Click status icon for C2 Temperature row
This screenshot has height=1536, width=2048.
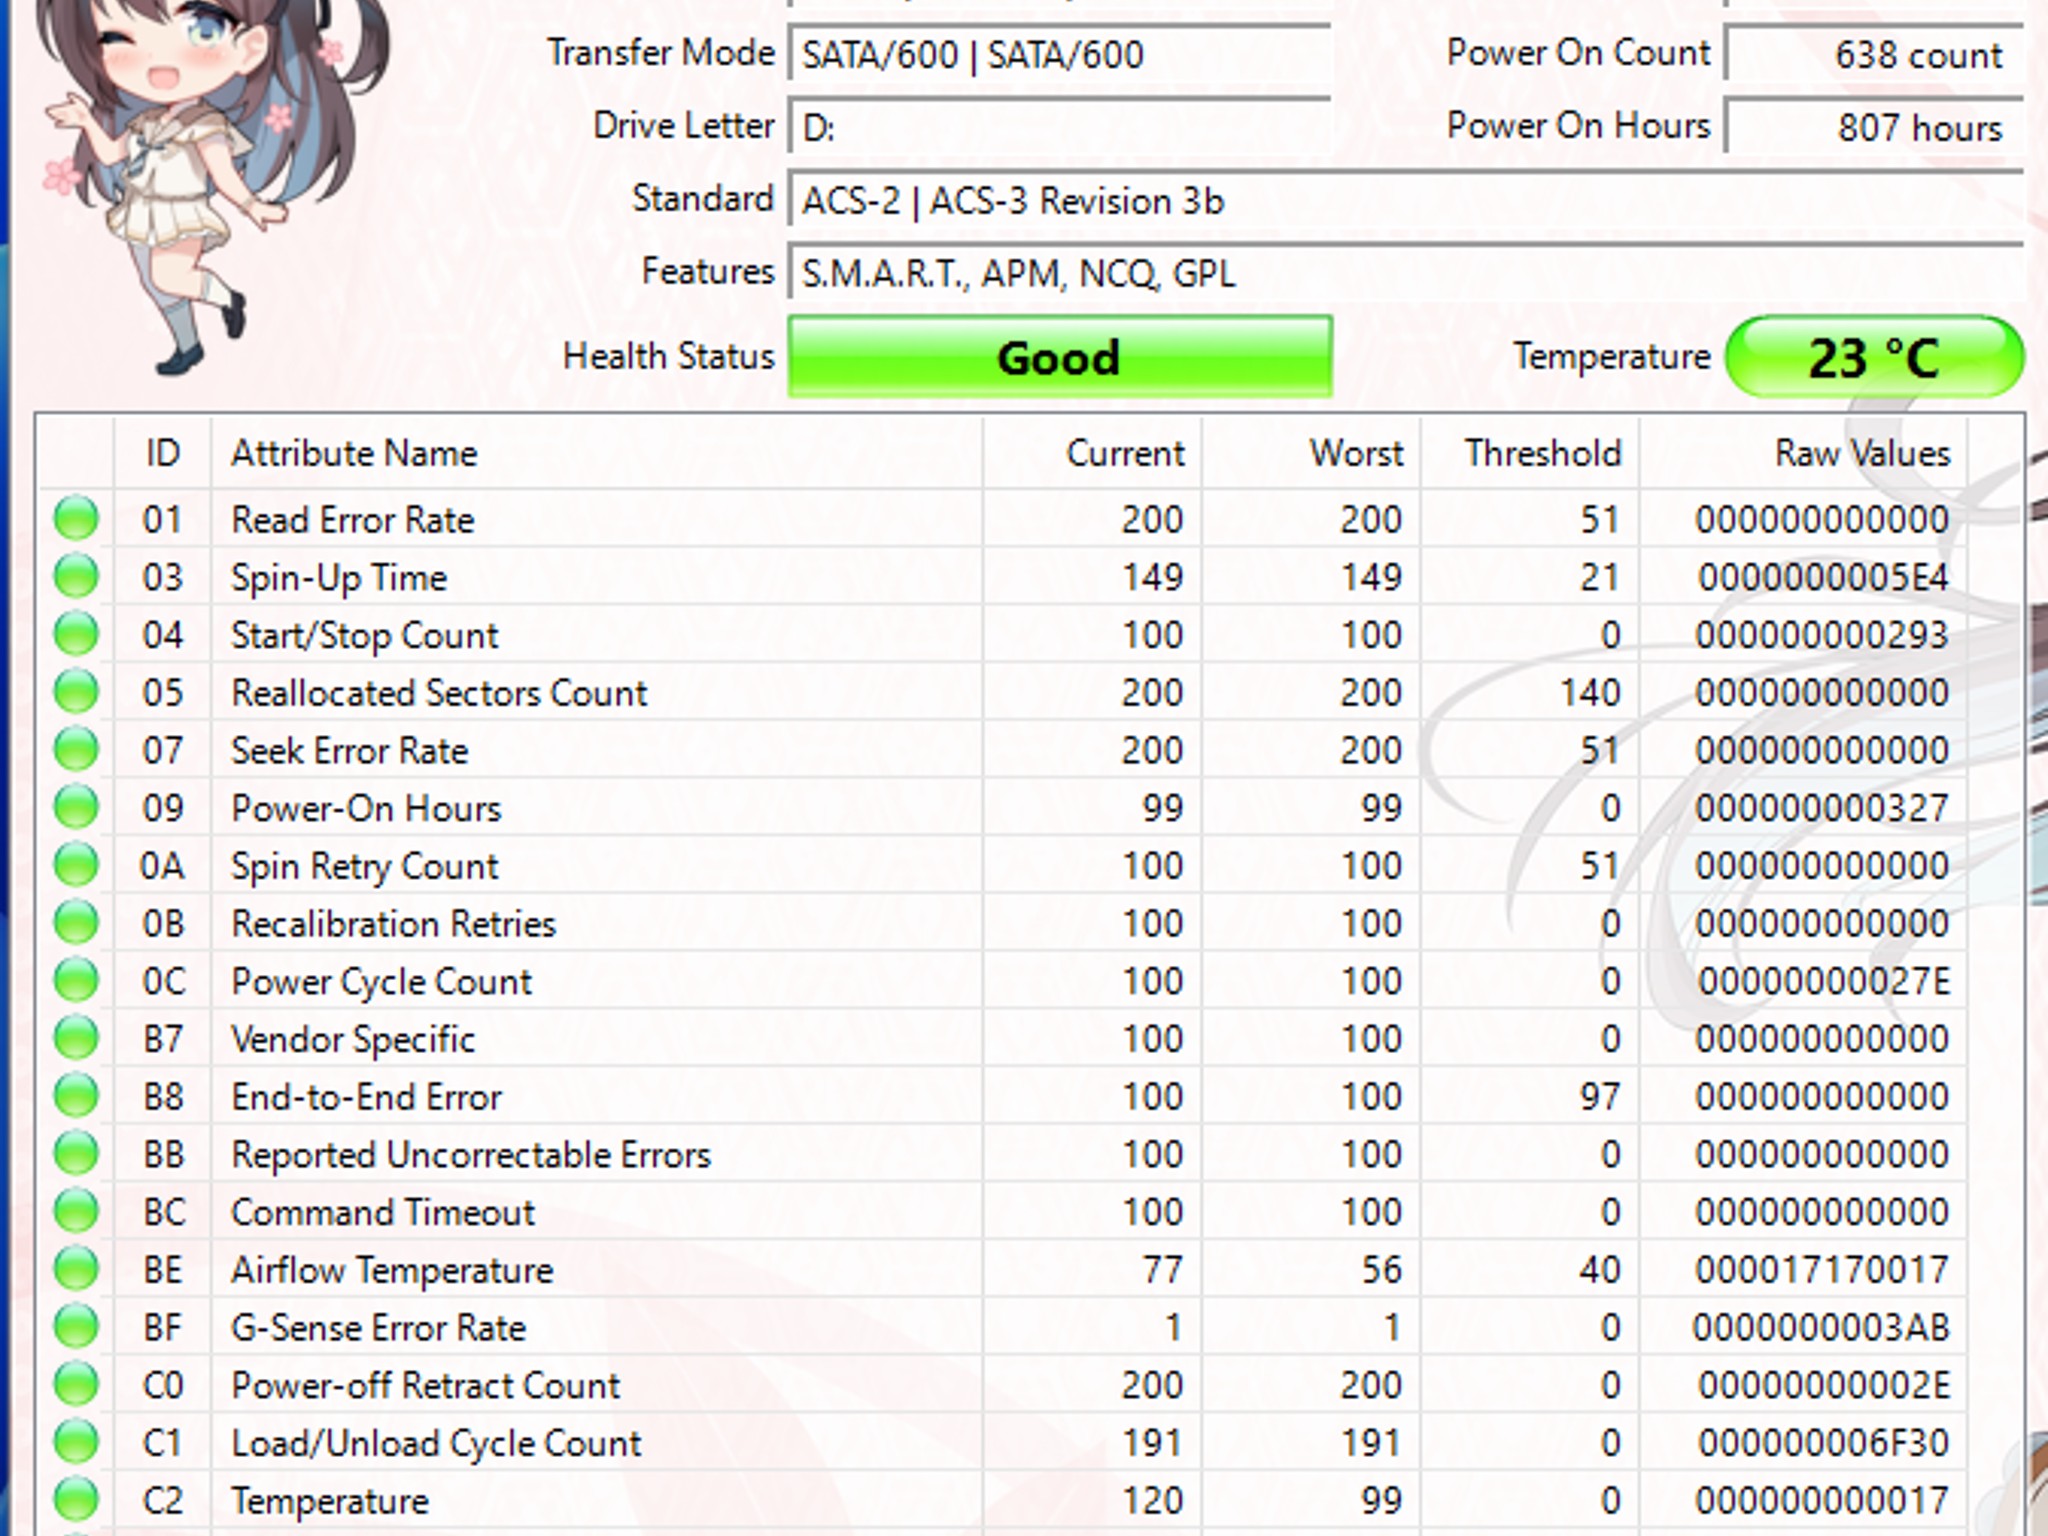pyautogui.click(x=76, y=1500)
